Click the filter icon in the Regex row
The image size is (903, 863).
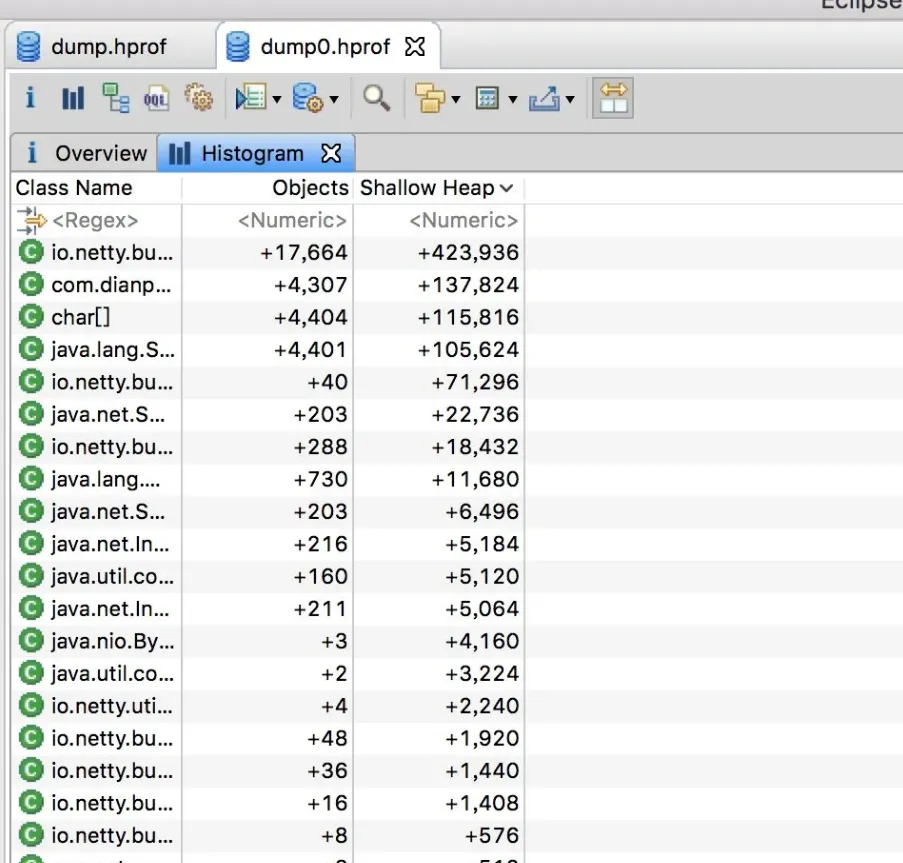pyautogui.click(x=31, y=220)
